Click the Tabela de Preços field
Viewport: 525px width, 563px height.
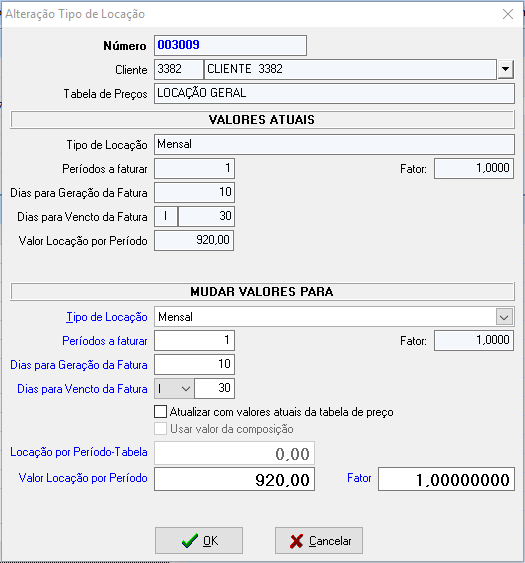pyautogui.click(x=334, y=93)
